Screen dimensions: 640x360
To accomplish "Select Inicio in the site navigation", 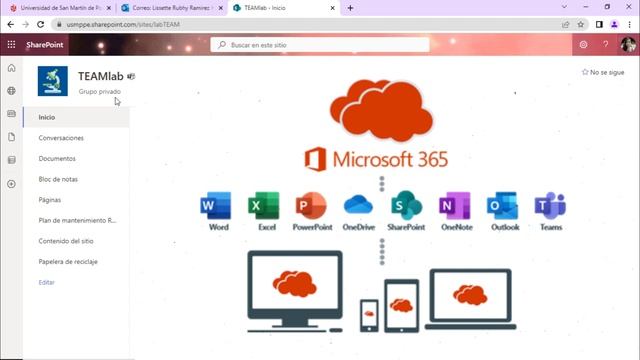I will tap(76, 117).
